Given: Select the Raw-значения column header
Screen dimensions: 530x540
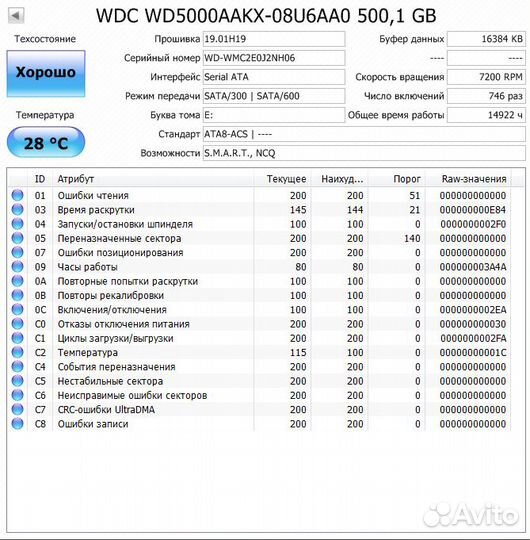Looking at the screenshot, I should pyautogui.click(x=474, y=179).
